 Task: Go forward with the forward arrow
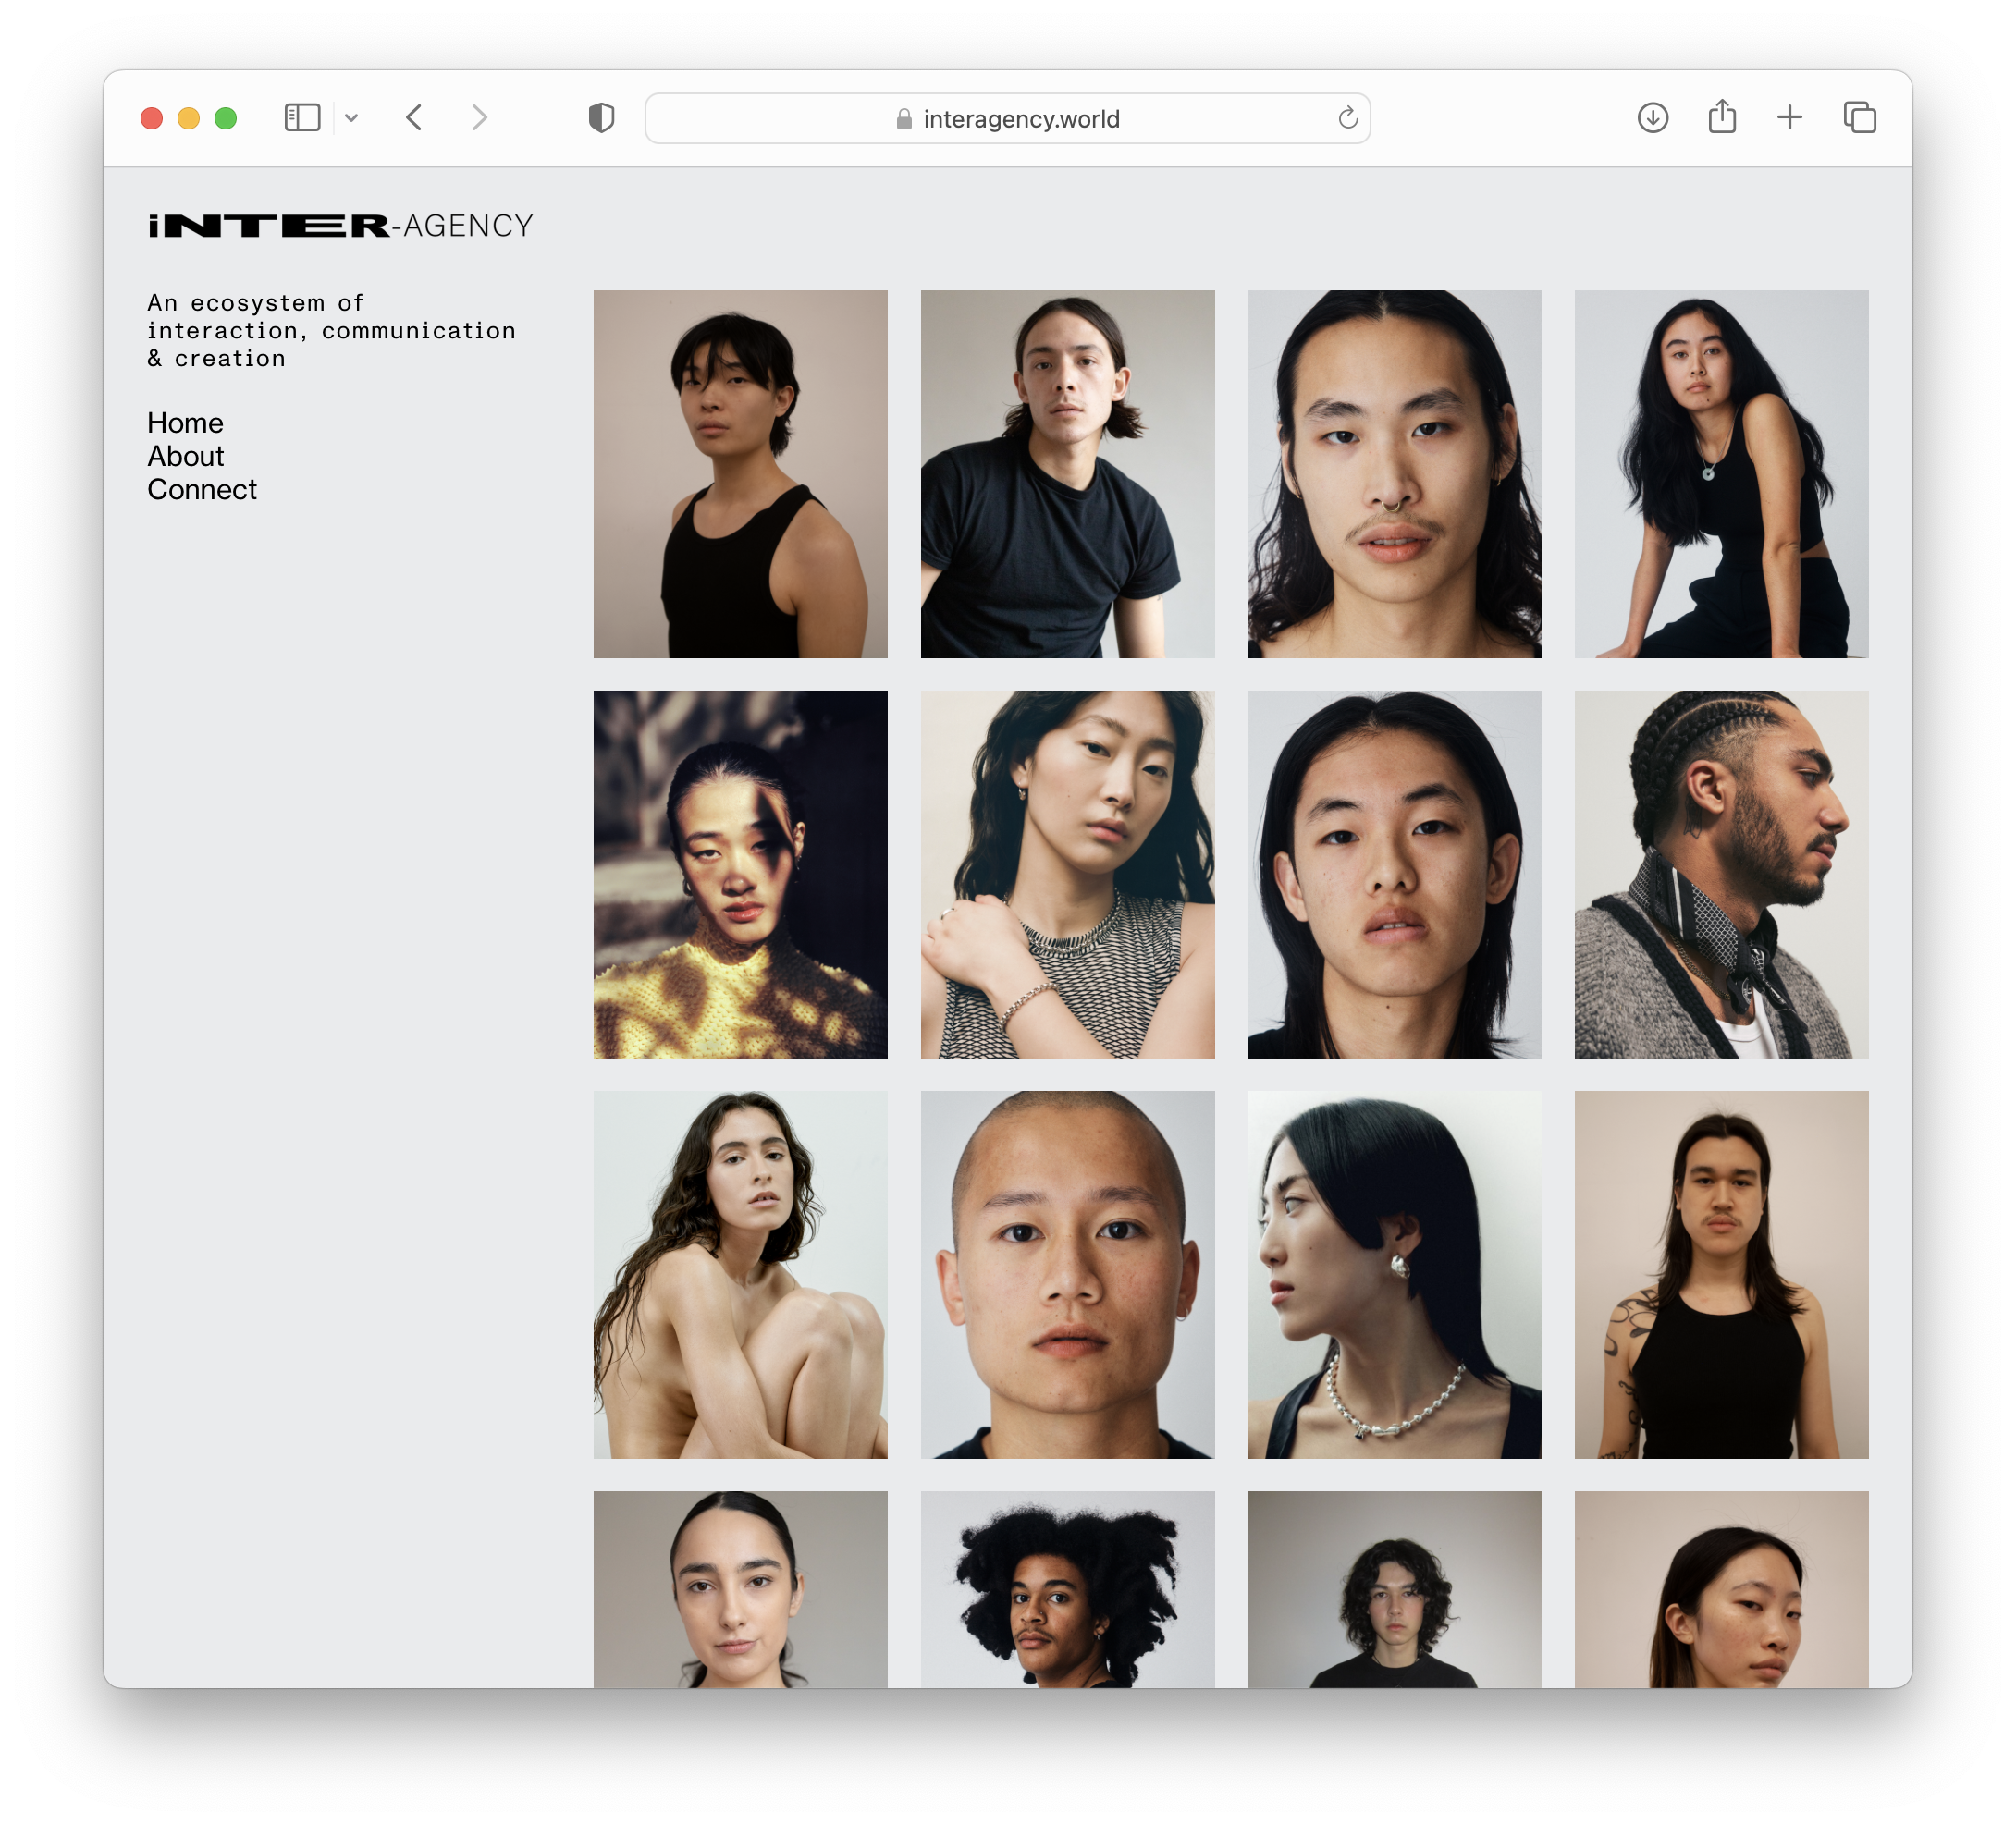(480, 118)
